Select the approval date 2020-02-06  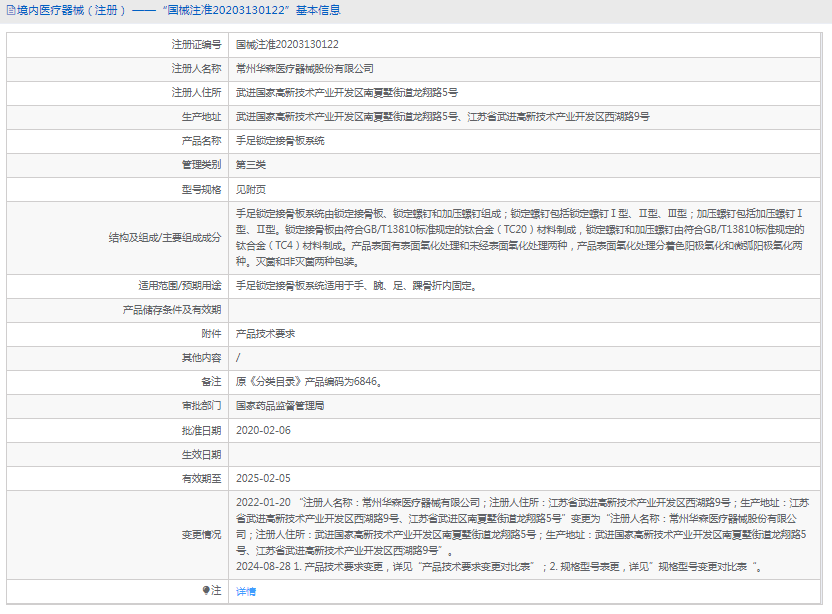(263, 430)
